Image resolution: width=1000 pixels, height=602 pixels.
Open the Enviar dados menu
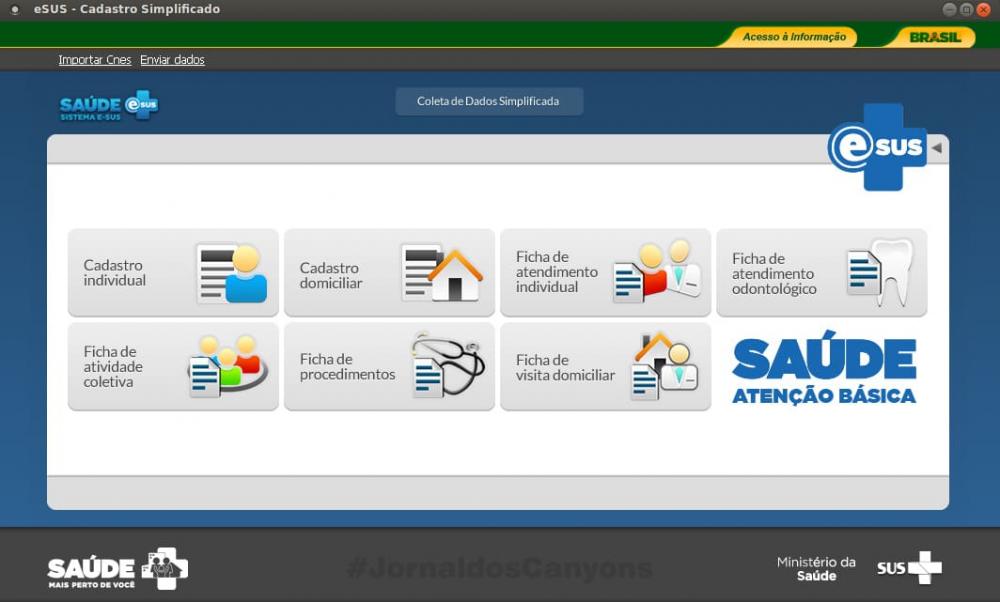(x=172, y=60)
